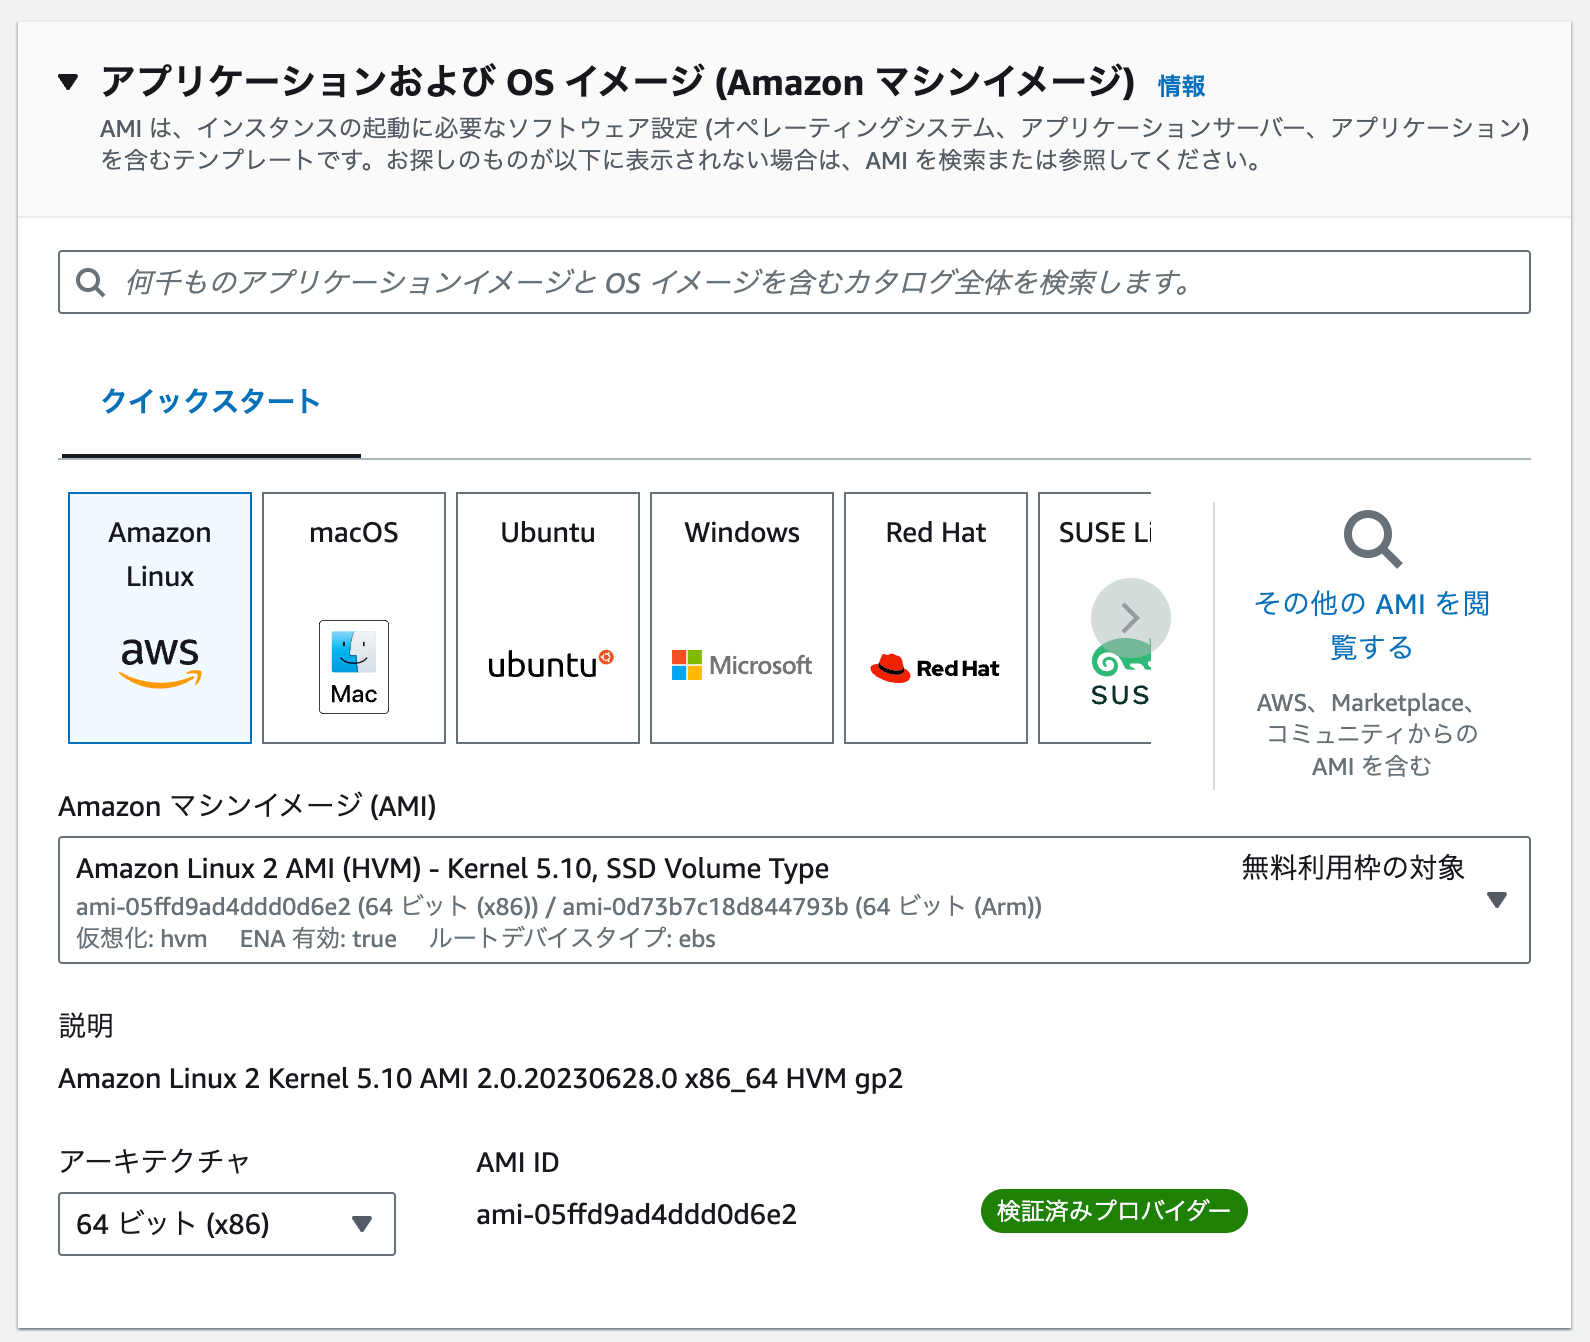Click the 説明 heading
This screenshot has width=1590, height=1342.
(86, 1026)
